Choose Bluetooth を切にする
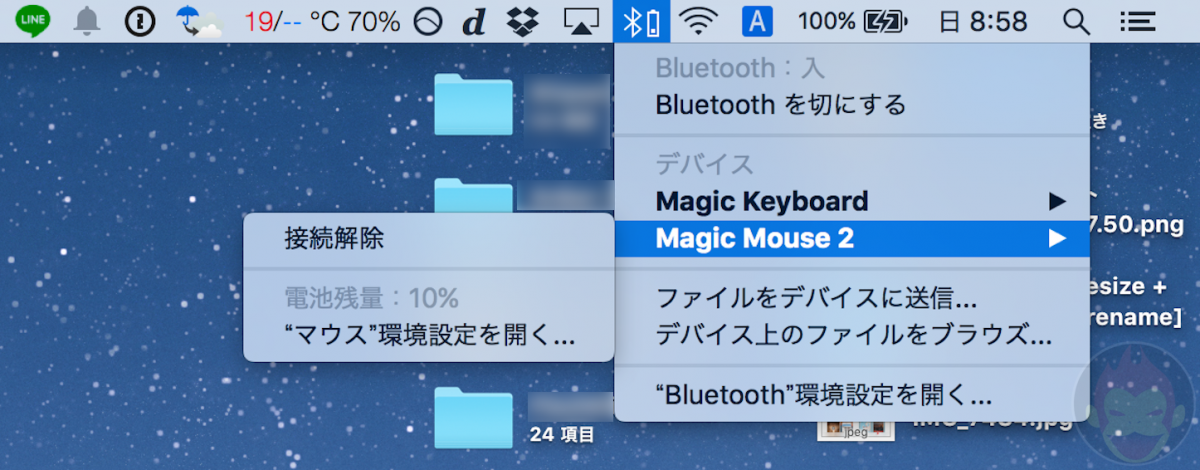Image resolution: width=1200 pixels, height=470 pixels. click(x=850, y=104)
